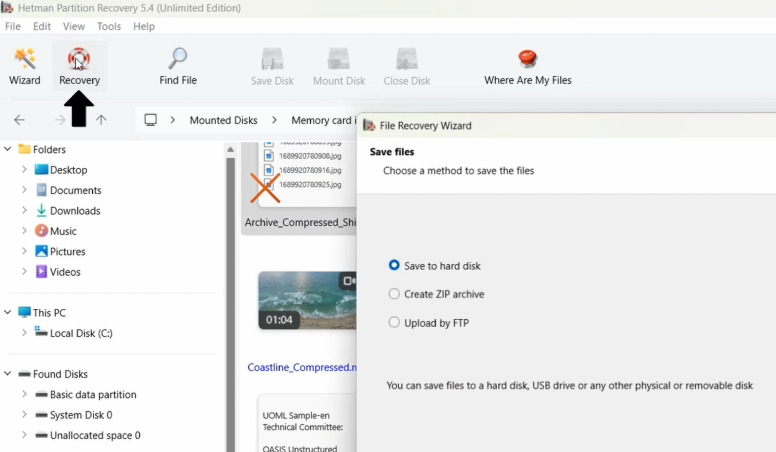The height and width of the screenshot is (452, 776).
Task: Collapse the This PC section
Action: pos(8,312)
